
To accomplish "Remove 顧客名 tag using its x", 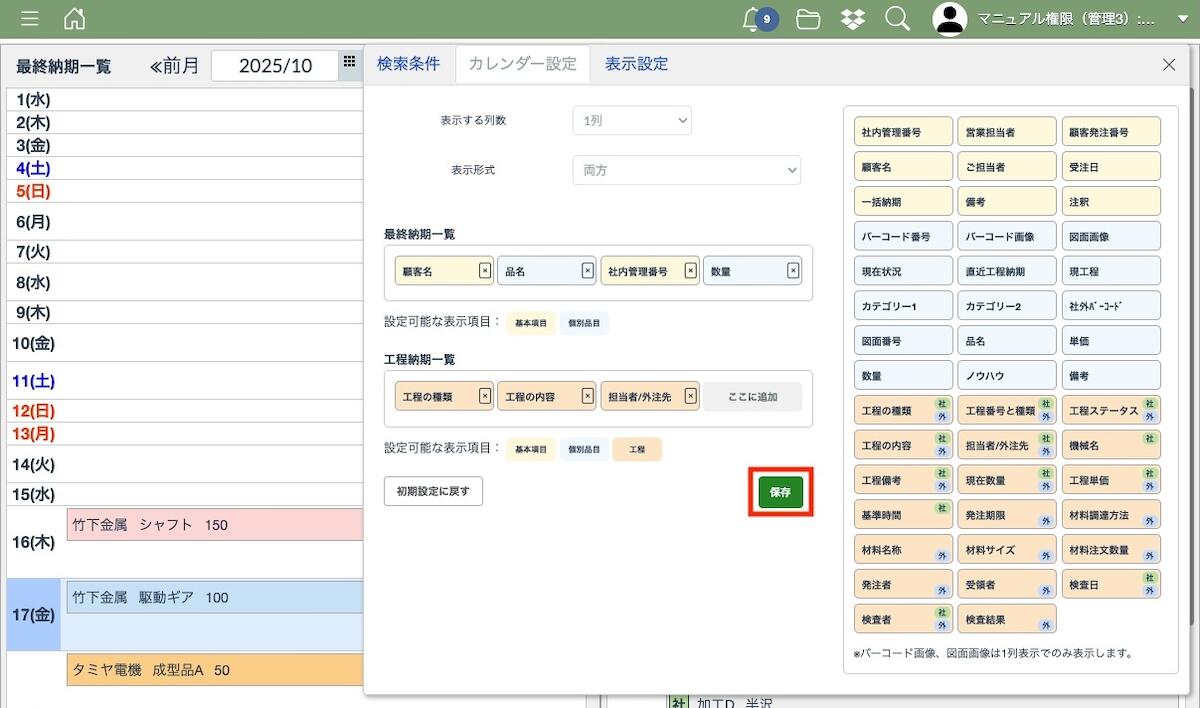I will (x=485, y=270).
